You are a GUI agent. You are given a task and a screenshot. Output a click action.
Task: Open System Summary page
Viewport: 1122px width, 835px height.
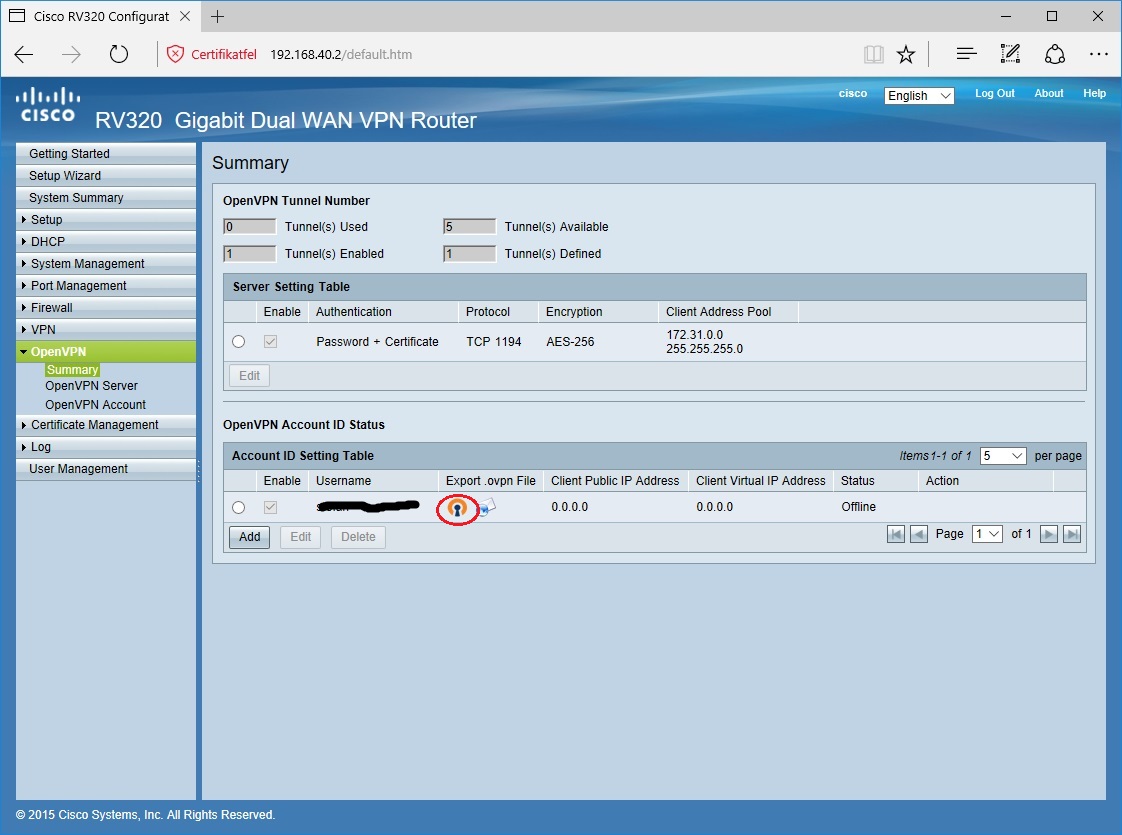pos(106,198)
